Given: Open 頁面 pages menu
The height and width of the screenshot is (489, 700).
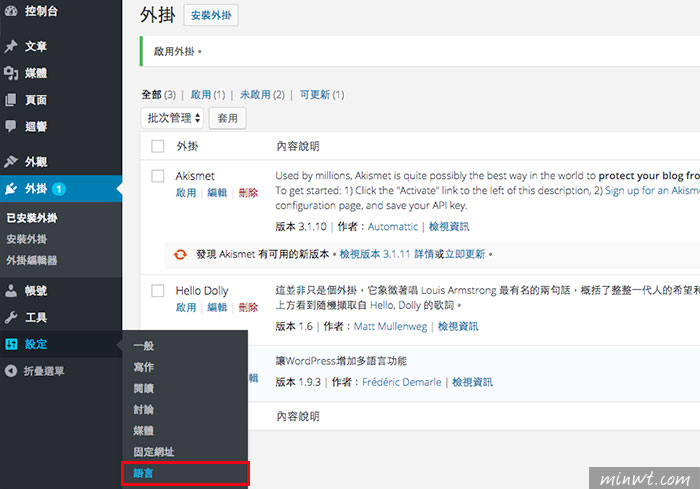Looking at the screenshot, I should (x=36, y=100).
